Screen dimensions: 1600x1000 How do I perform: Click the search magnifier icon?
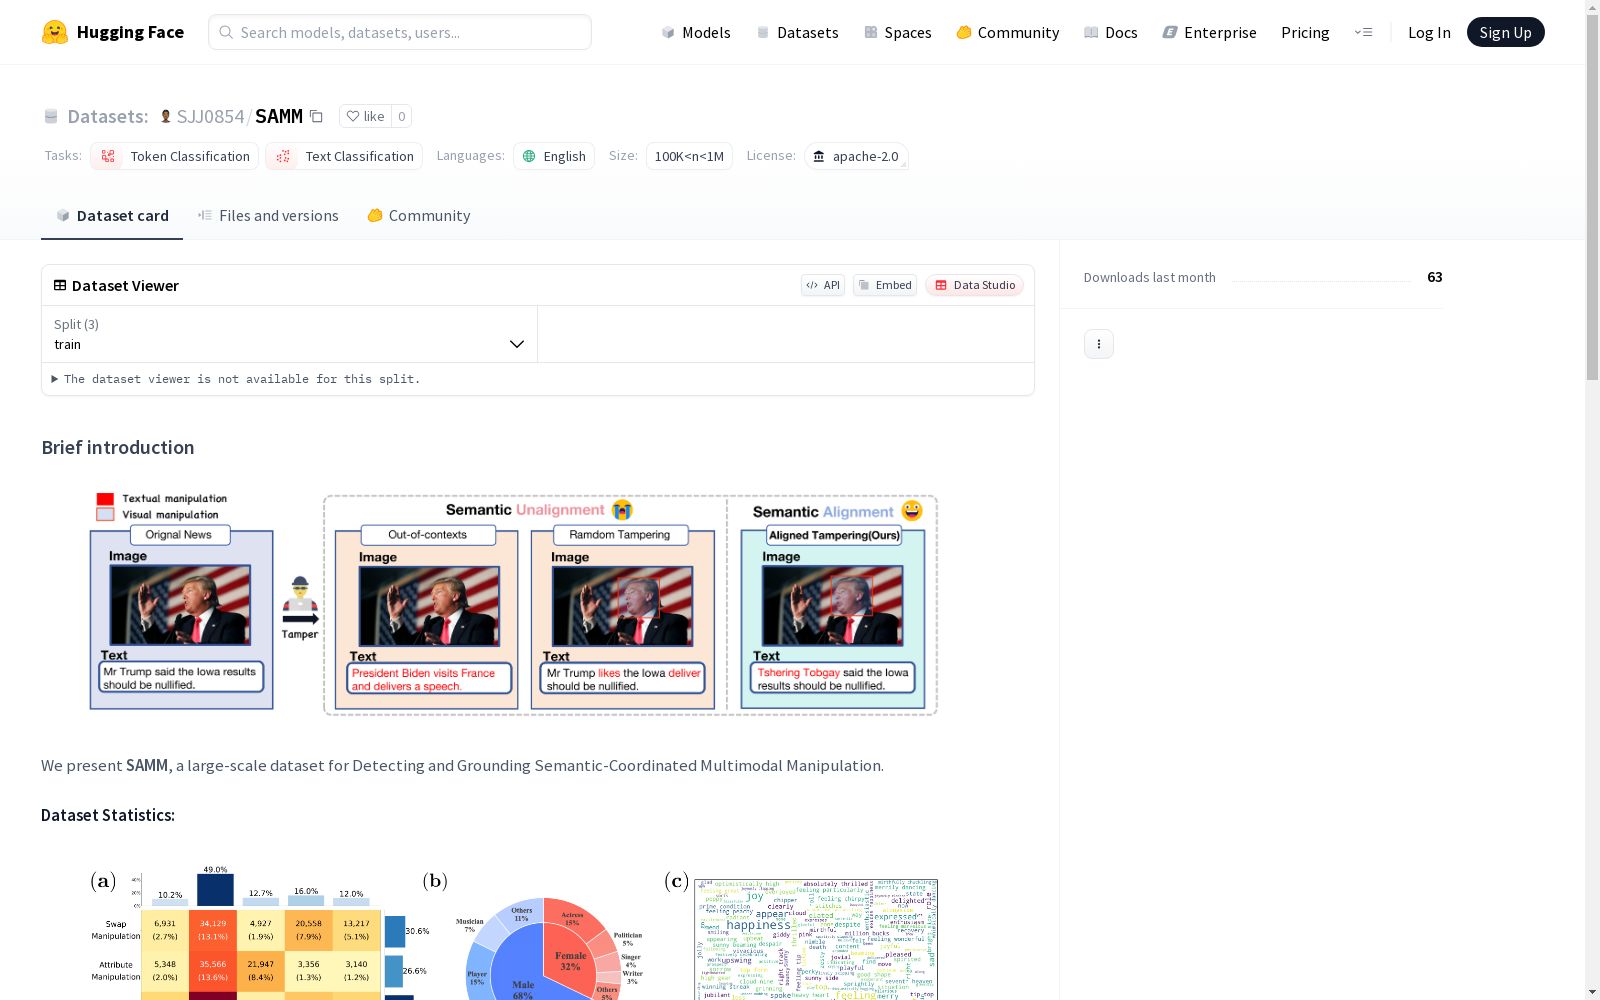[x=226, y=32]
